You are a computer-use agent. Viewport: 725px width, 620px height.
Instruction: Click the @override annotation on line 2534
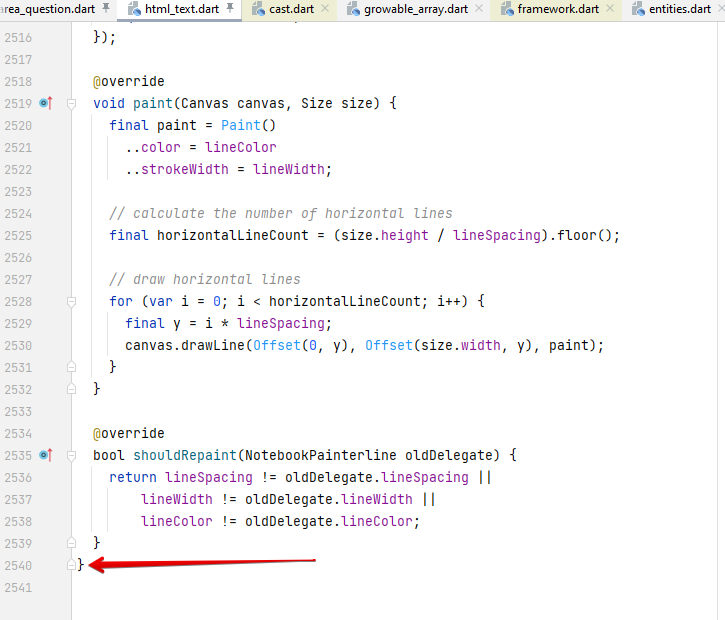coord(129,433)
